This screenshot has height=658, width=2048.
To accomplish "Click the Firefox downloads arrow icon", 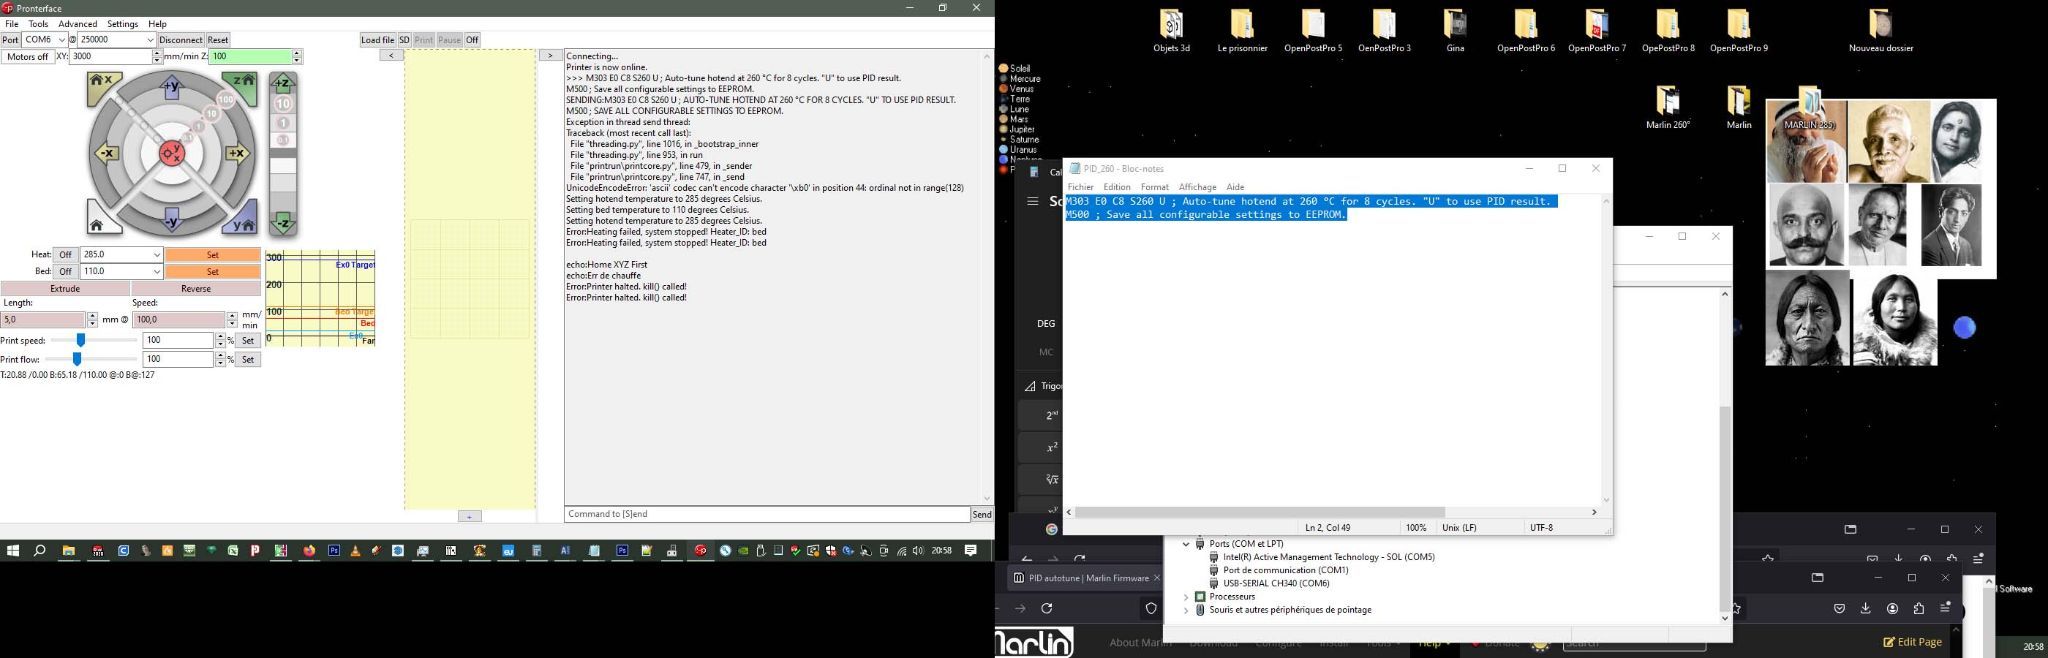I will click(1865, 608).
